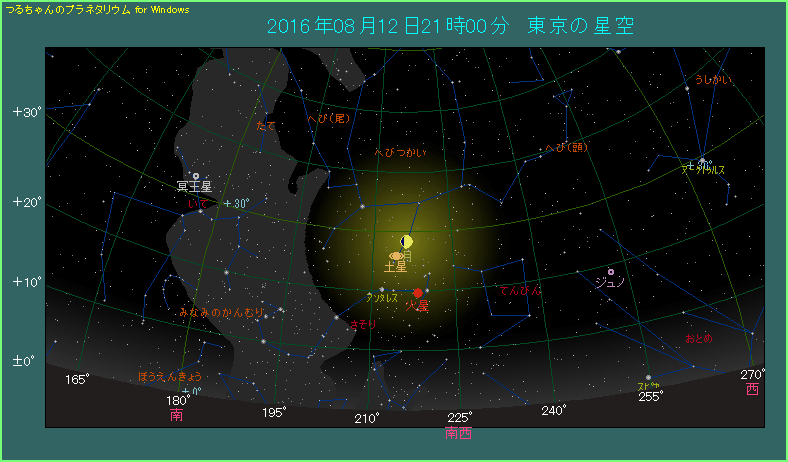The image size is (788, 462).
Task: Click the うしかい (Boötes) constellation label
Action: tap(715, 79)
